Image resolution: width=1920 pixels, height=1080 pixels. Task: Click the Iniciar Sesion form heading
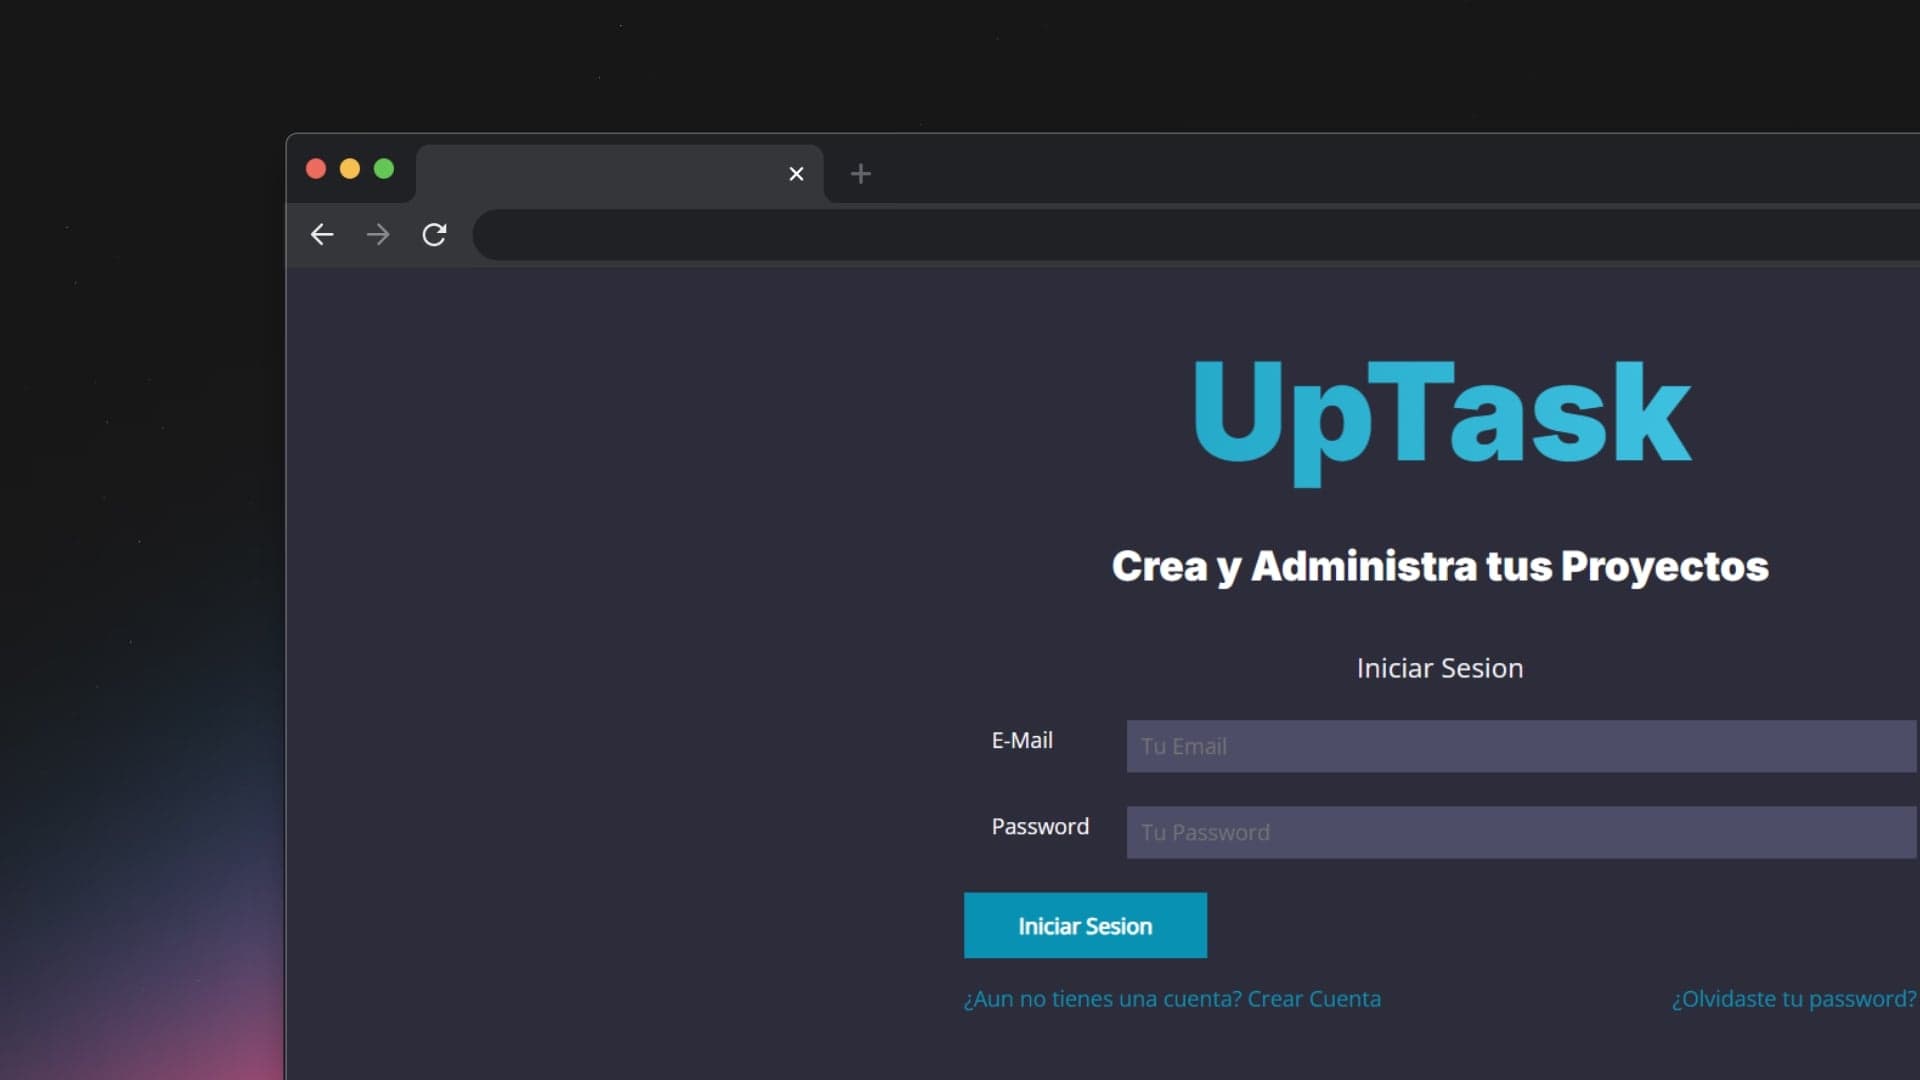coord(1440,668)
